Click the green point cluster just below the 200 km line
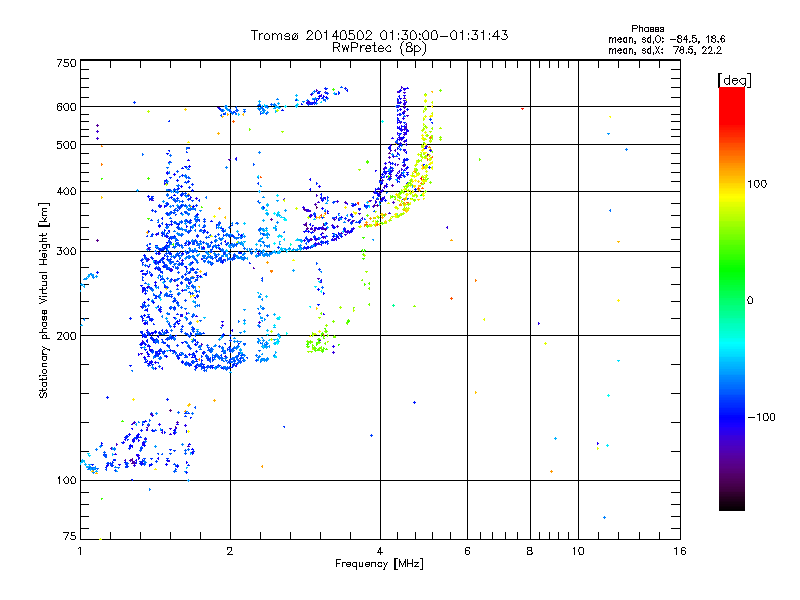This screenshot has width=800, height=600. coord(318,343)
